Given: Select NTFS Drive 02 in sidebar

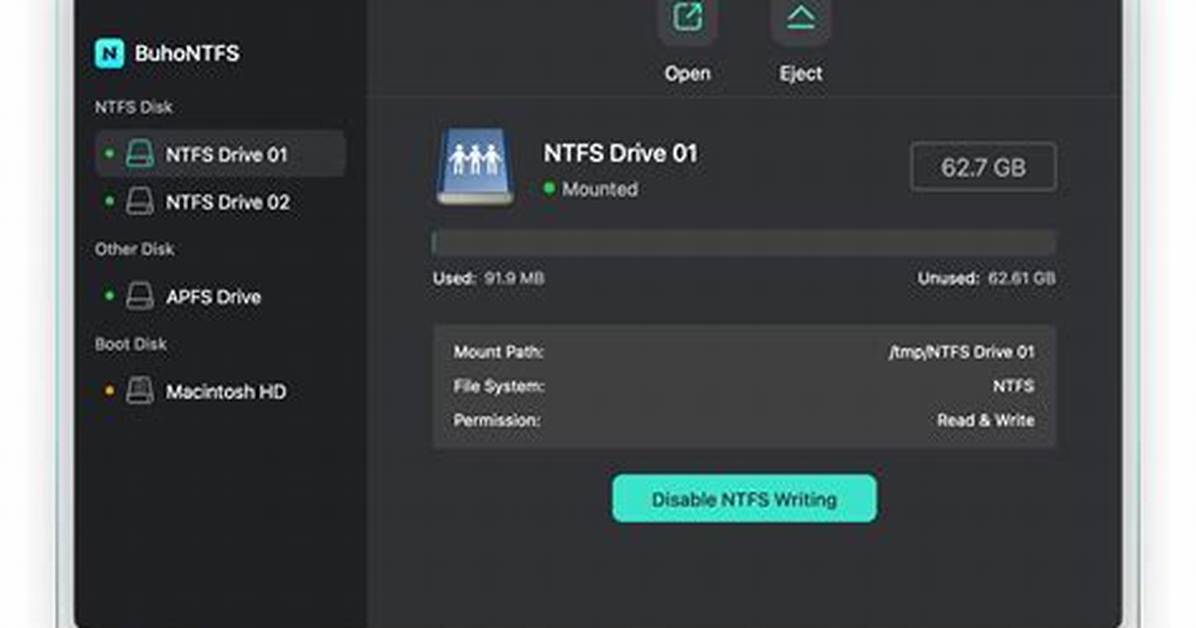Looking at the screenshot, I should 220,202.
